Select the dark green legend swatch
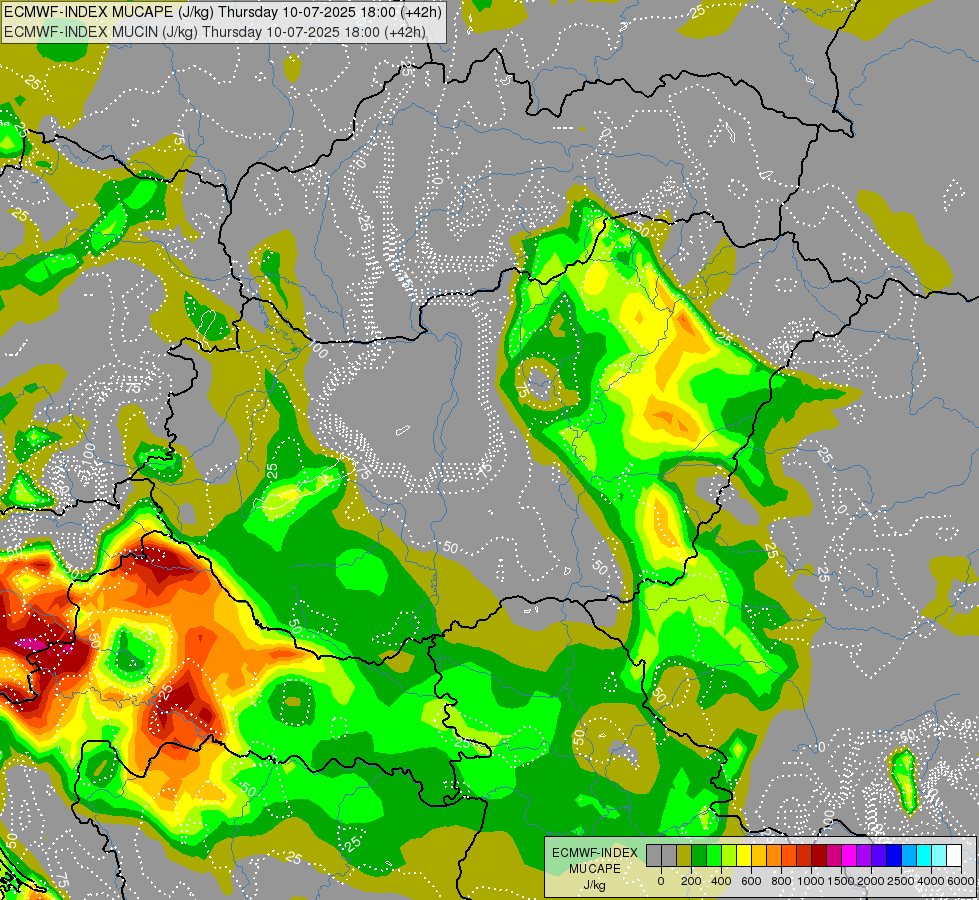Screen dimensions: 979x900 tap(699, 855)
